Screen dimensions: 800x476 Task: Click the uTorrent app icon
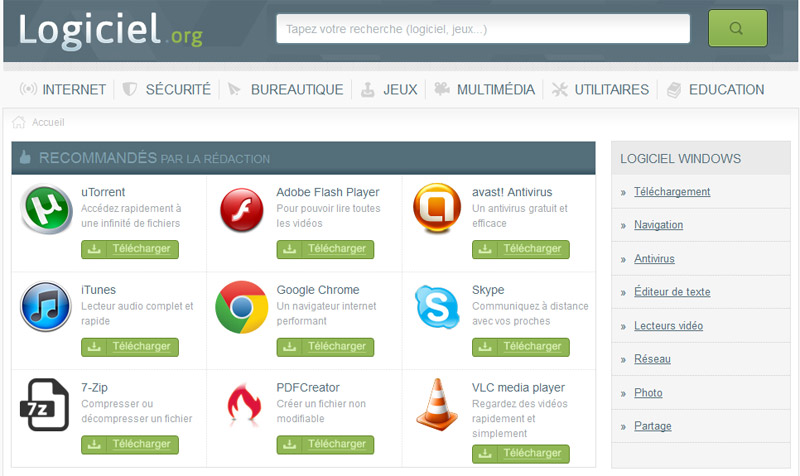(x=46, y=209)
